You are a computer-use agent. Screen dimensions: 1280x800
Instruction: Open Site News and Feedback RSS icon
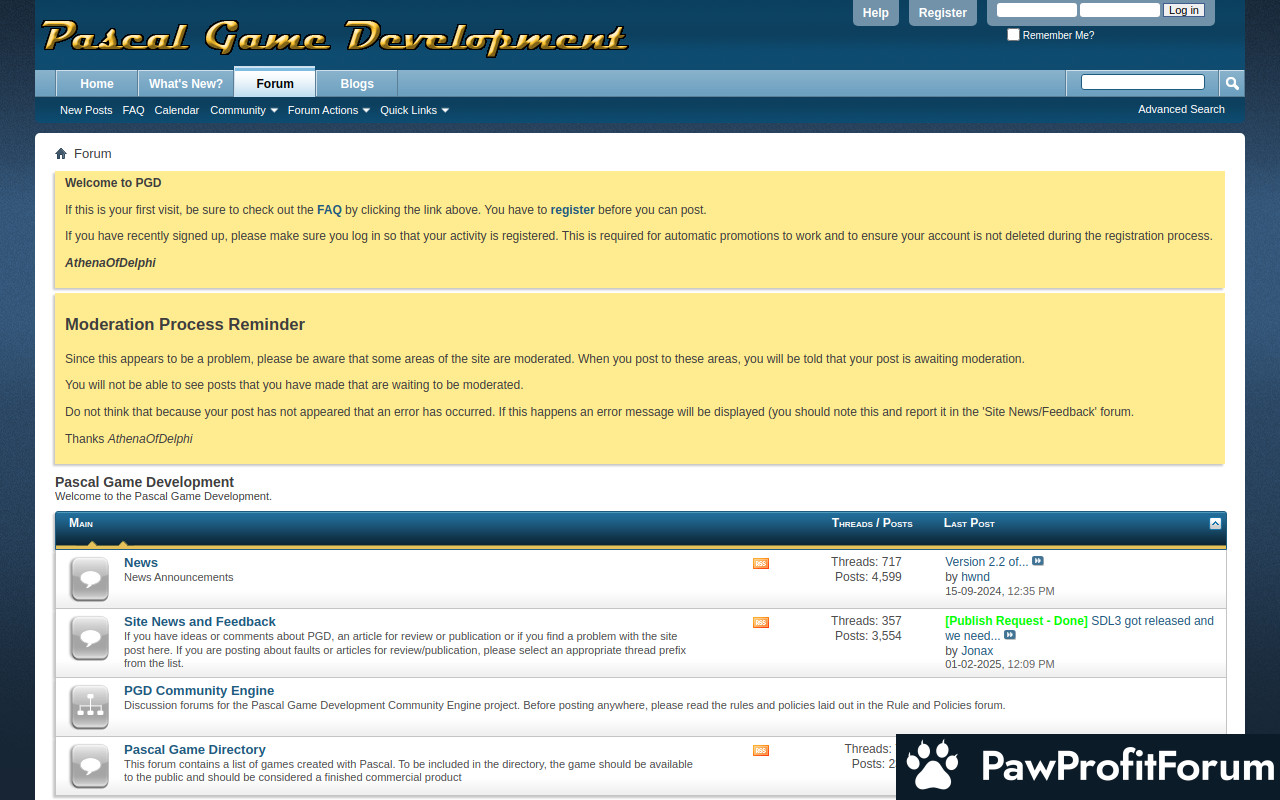pos(761,623)
